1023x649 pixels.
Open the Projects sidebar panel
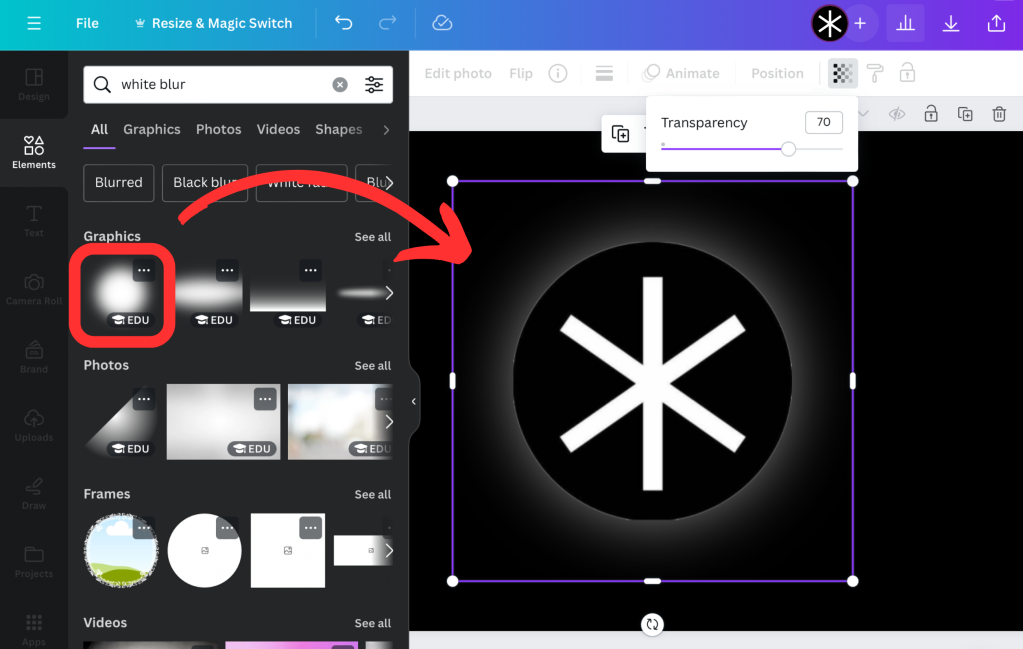coord(34,562)
